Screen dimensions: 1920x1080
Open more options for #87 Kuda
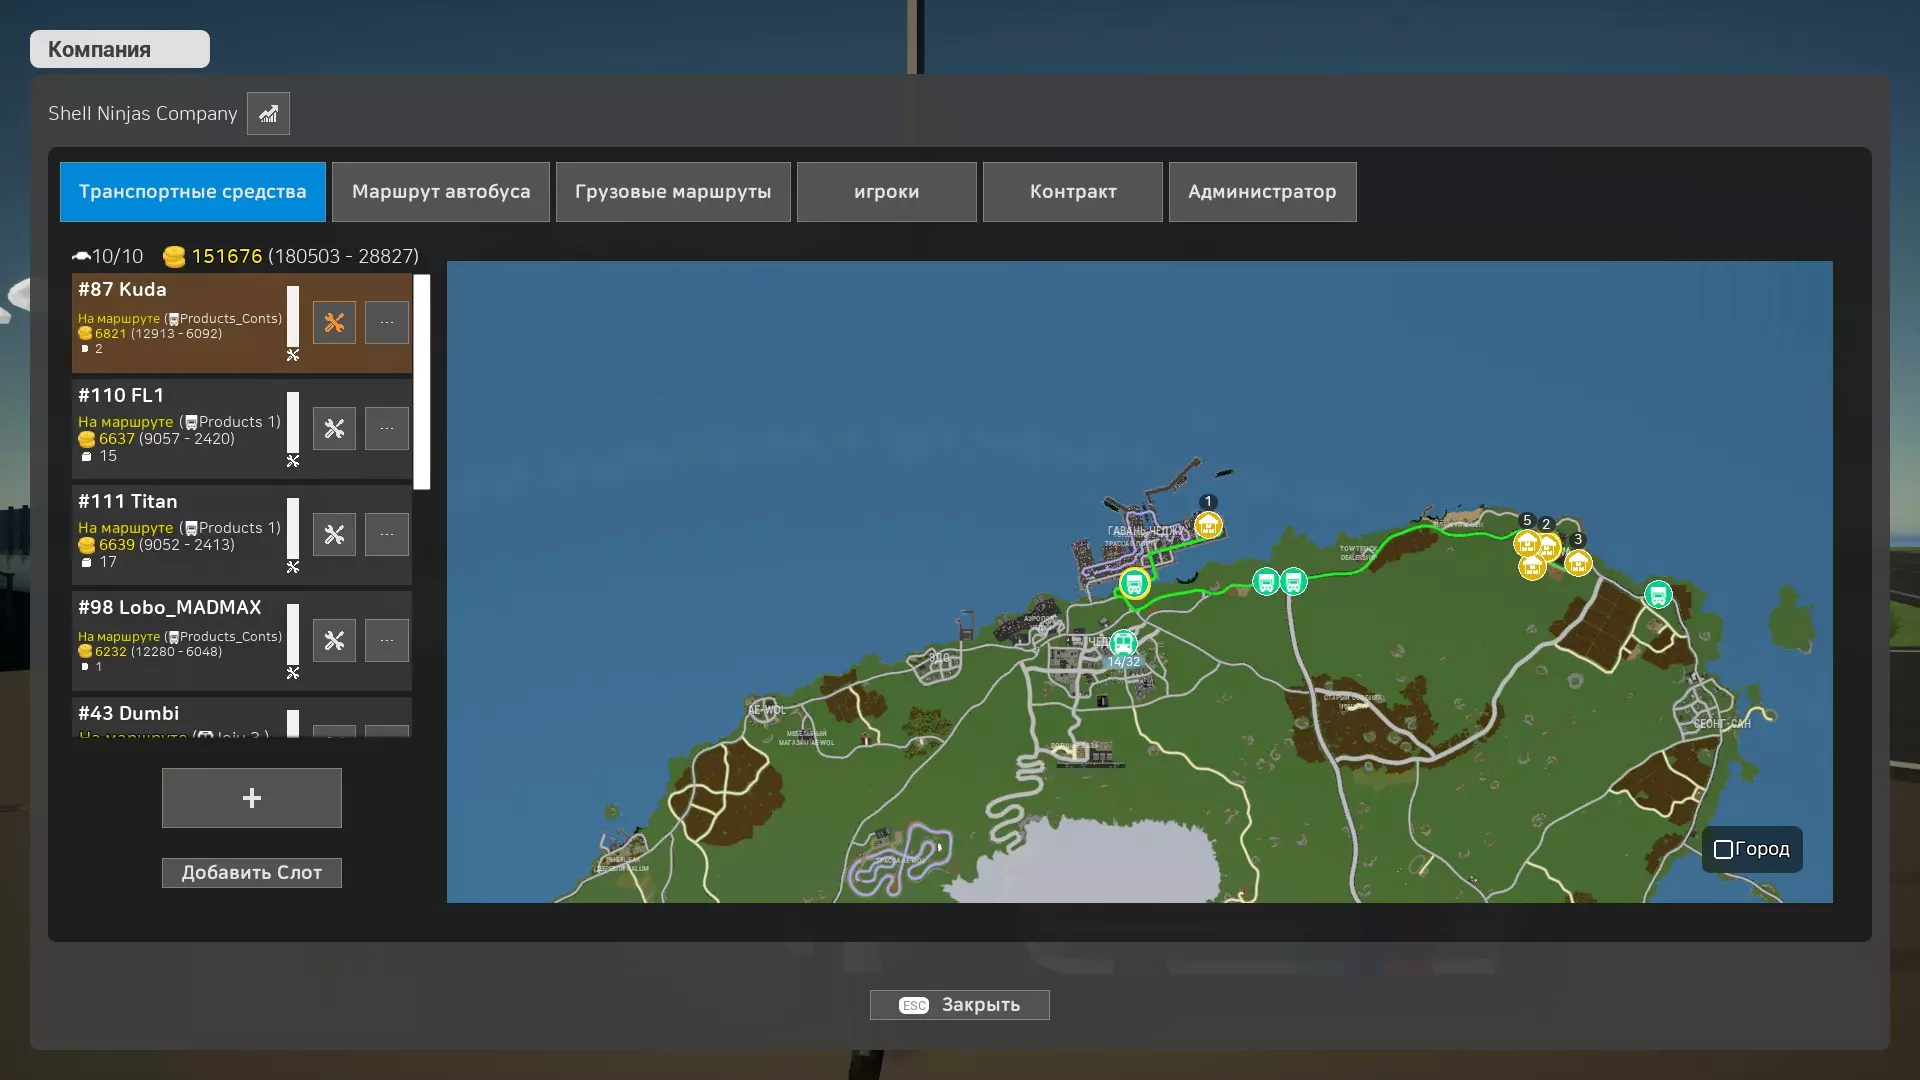[x=387, y=323]
